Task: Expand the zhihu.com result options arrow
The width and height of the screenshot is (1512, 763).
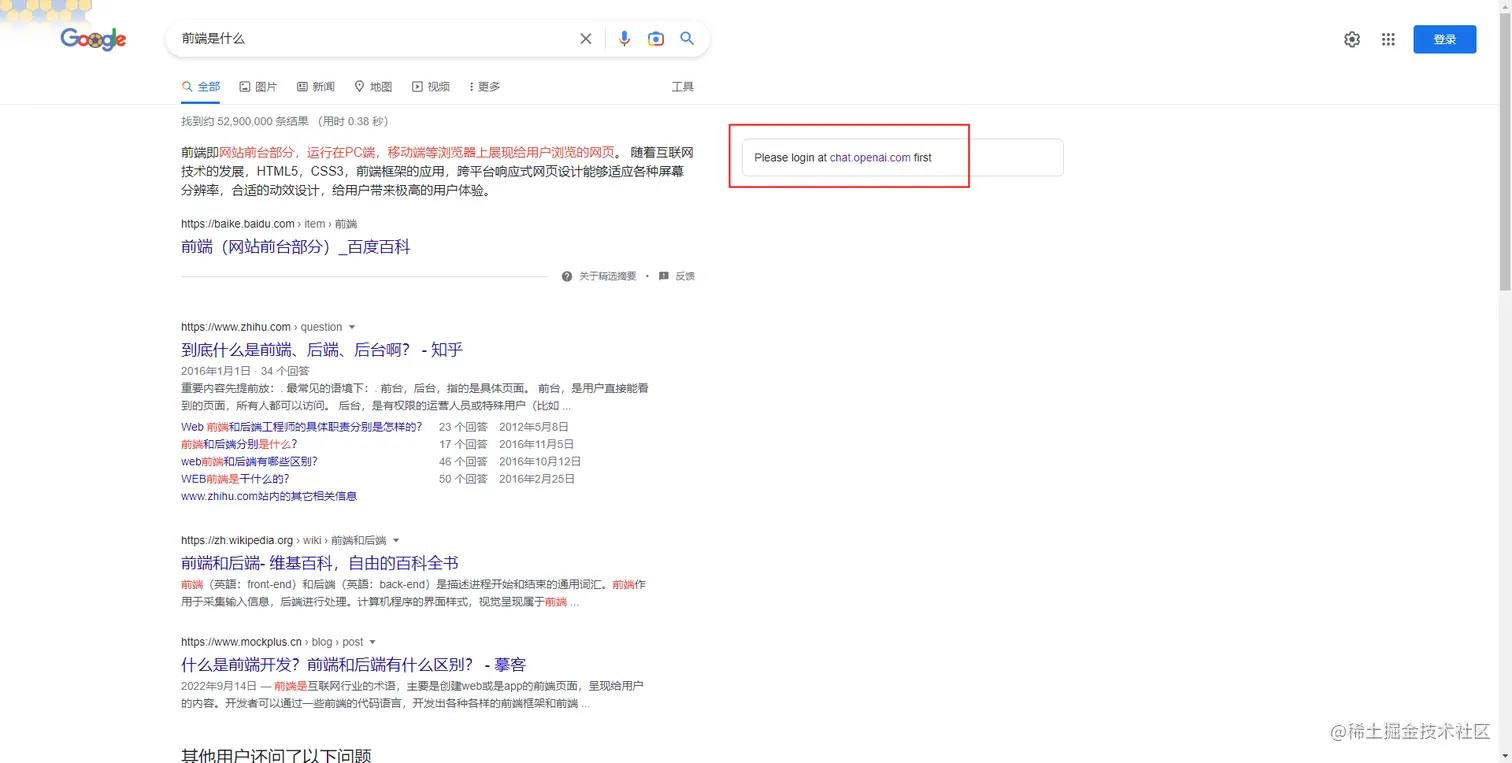Action: pyautogui.click(x=352, y=327)
